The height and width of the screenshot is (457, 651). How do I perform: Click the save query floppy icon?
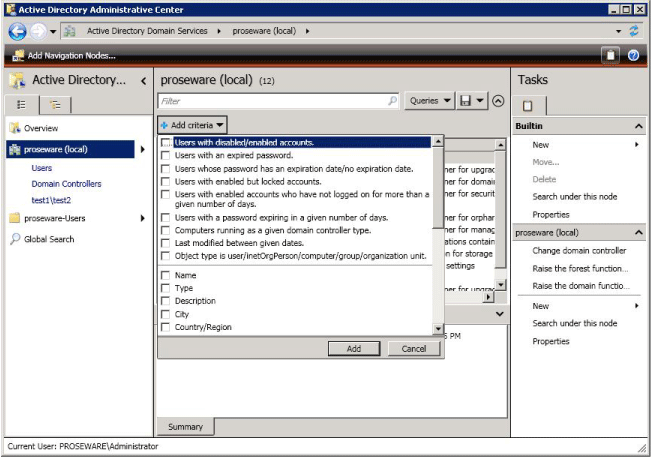point(465,101)
